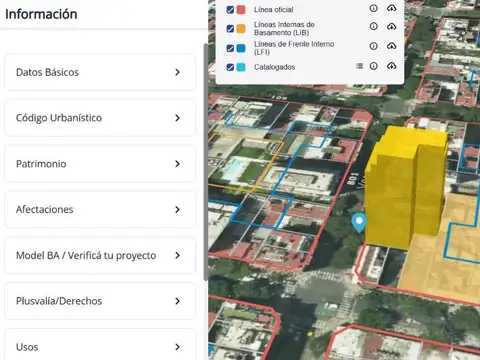Expand Datos Básicos chevron
Viewport: 480px width, 360px height.
click(177, 72)
